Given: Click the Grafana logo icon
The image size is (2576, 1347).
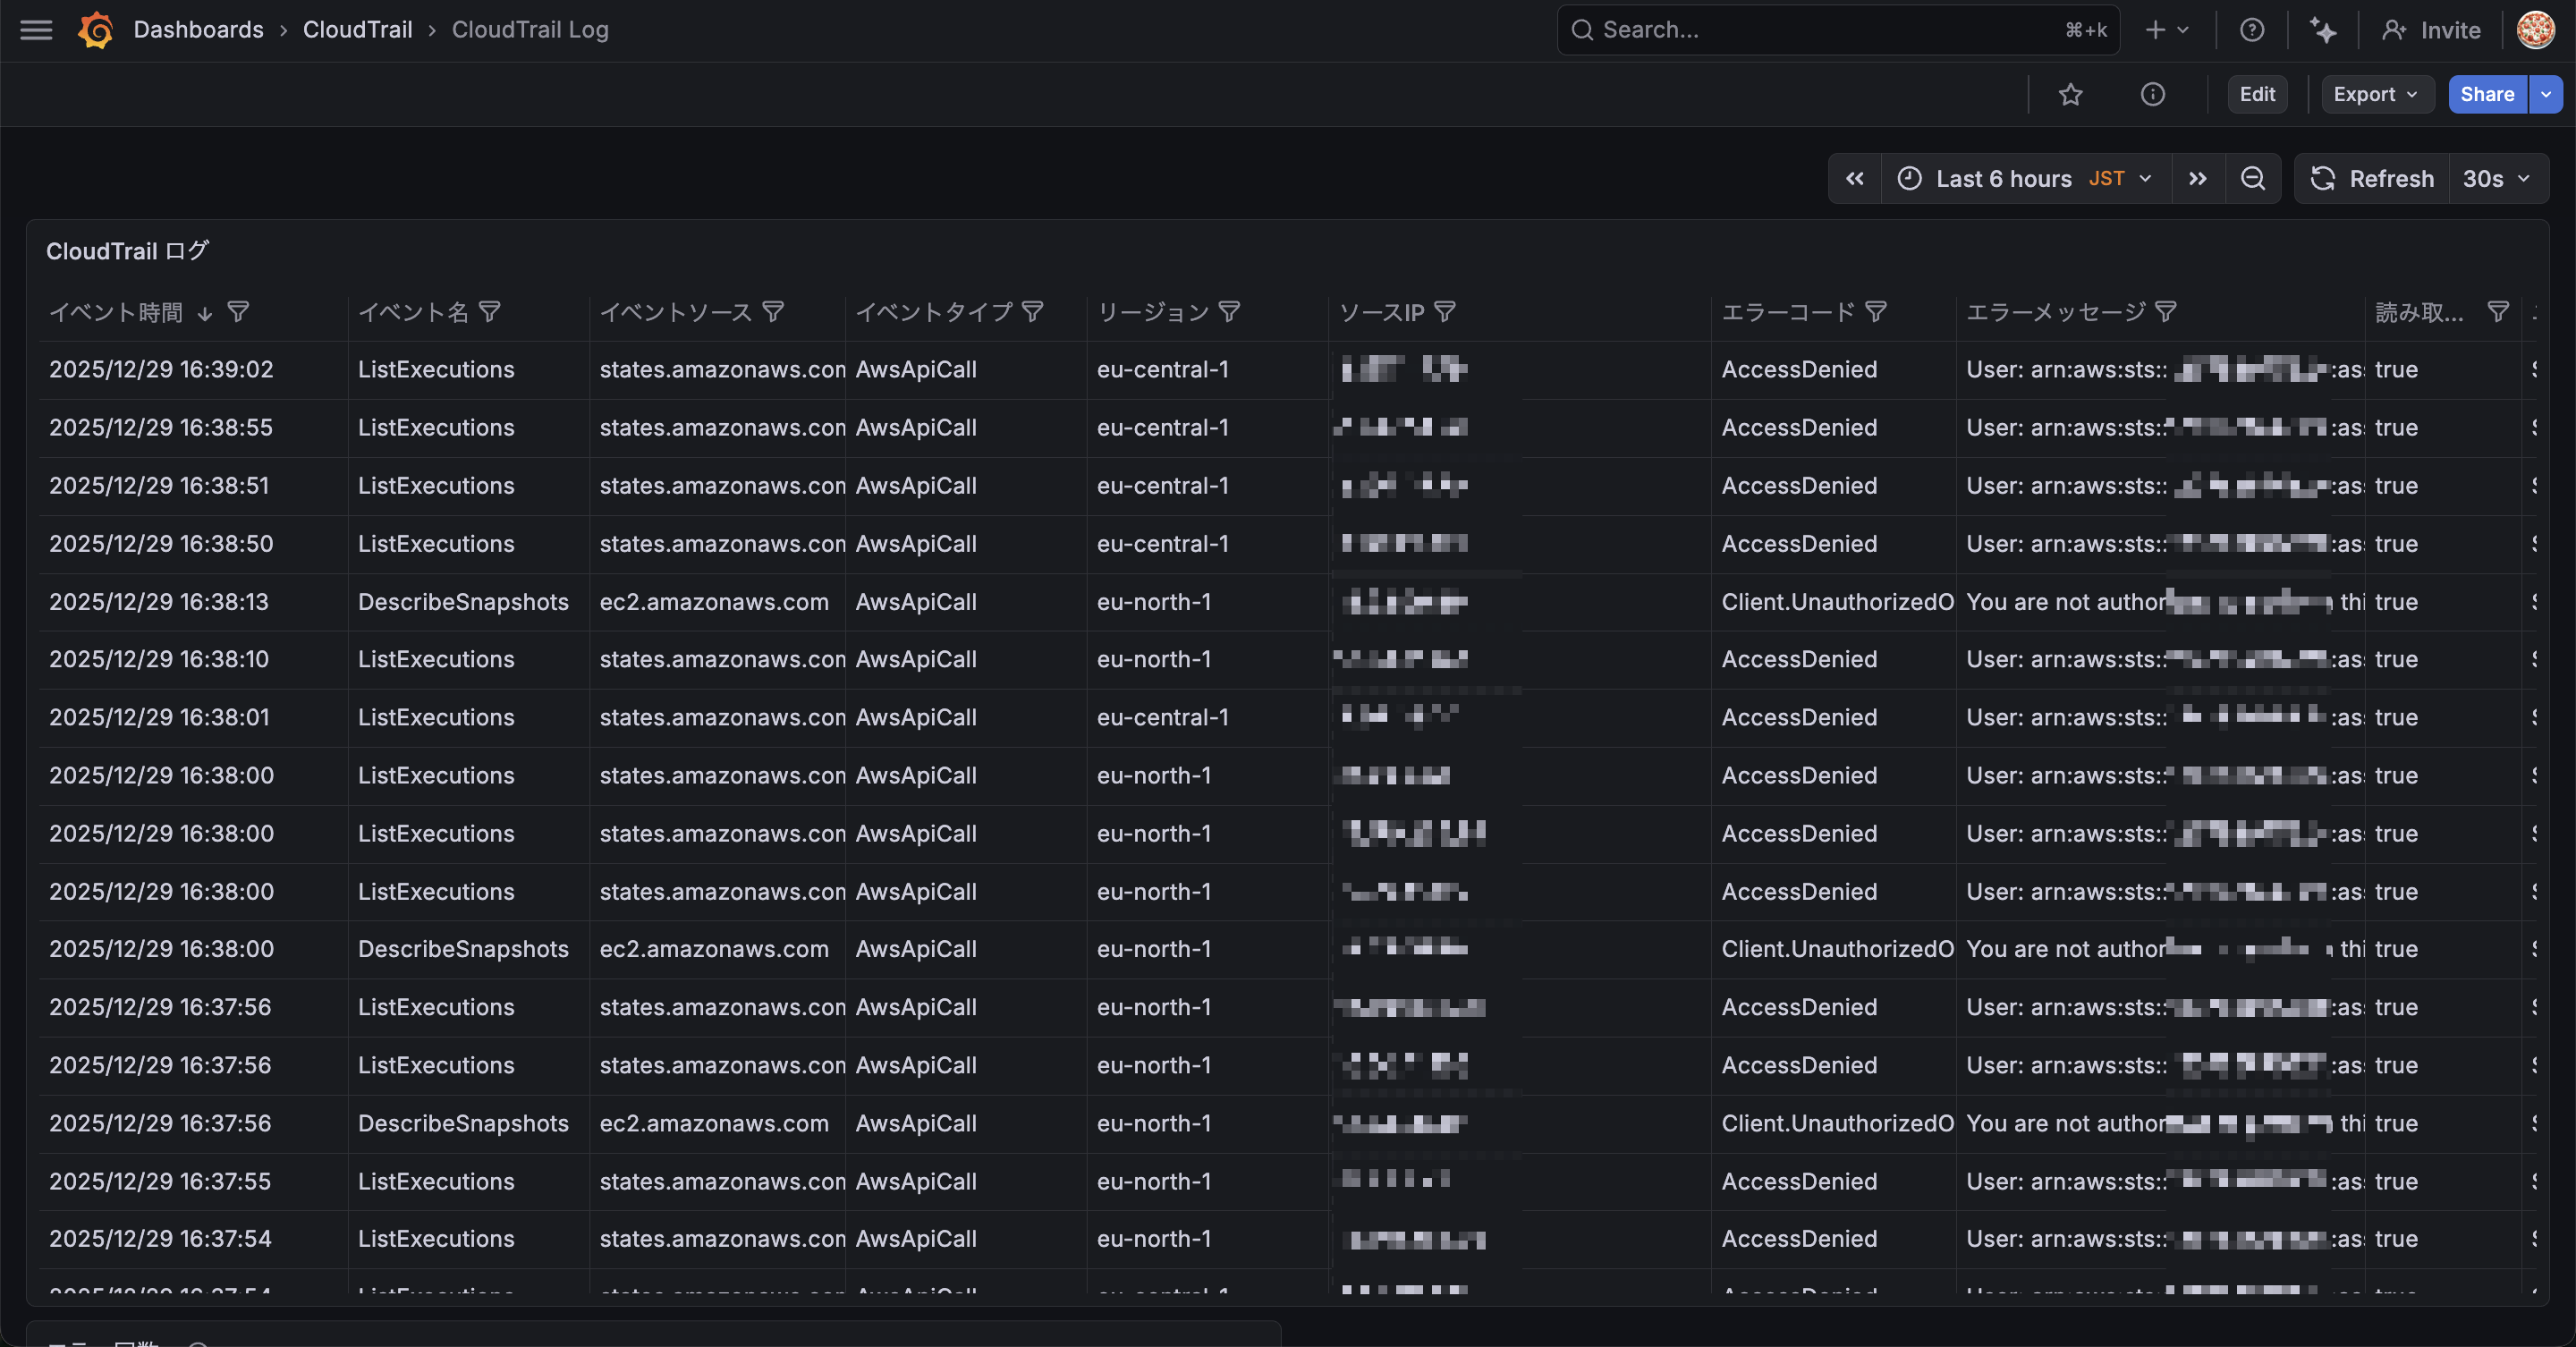Looking at the screenshot, I should coord(96,30).
